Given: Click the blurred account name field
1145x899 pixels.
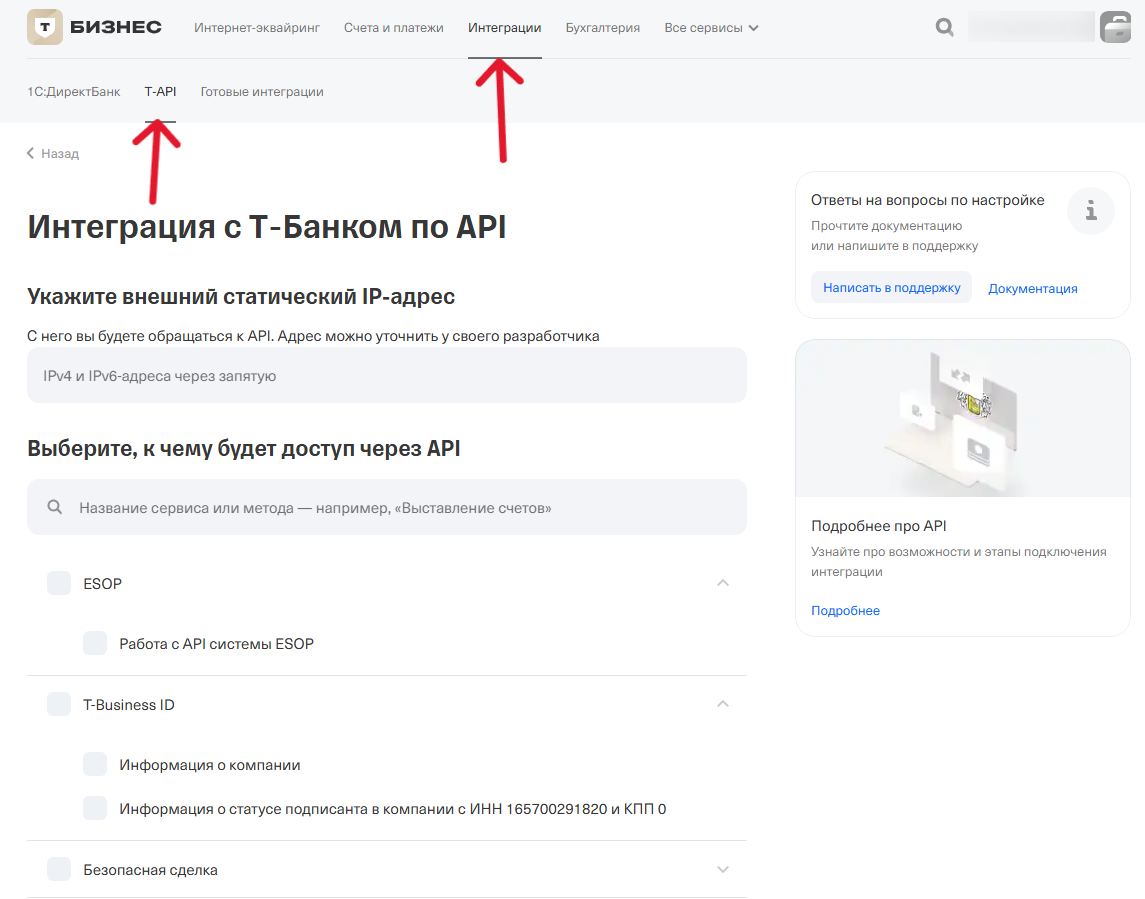Looking at the screenshot, I should coord(1031,27).
